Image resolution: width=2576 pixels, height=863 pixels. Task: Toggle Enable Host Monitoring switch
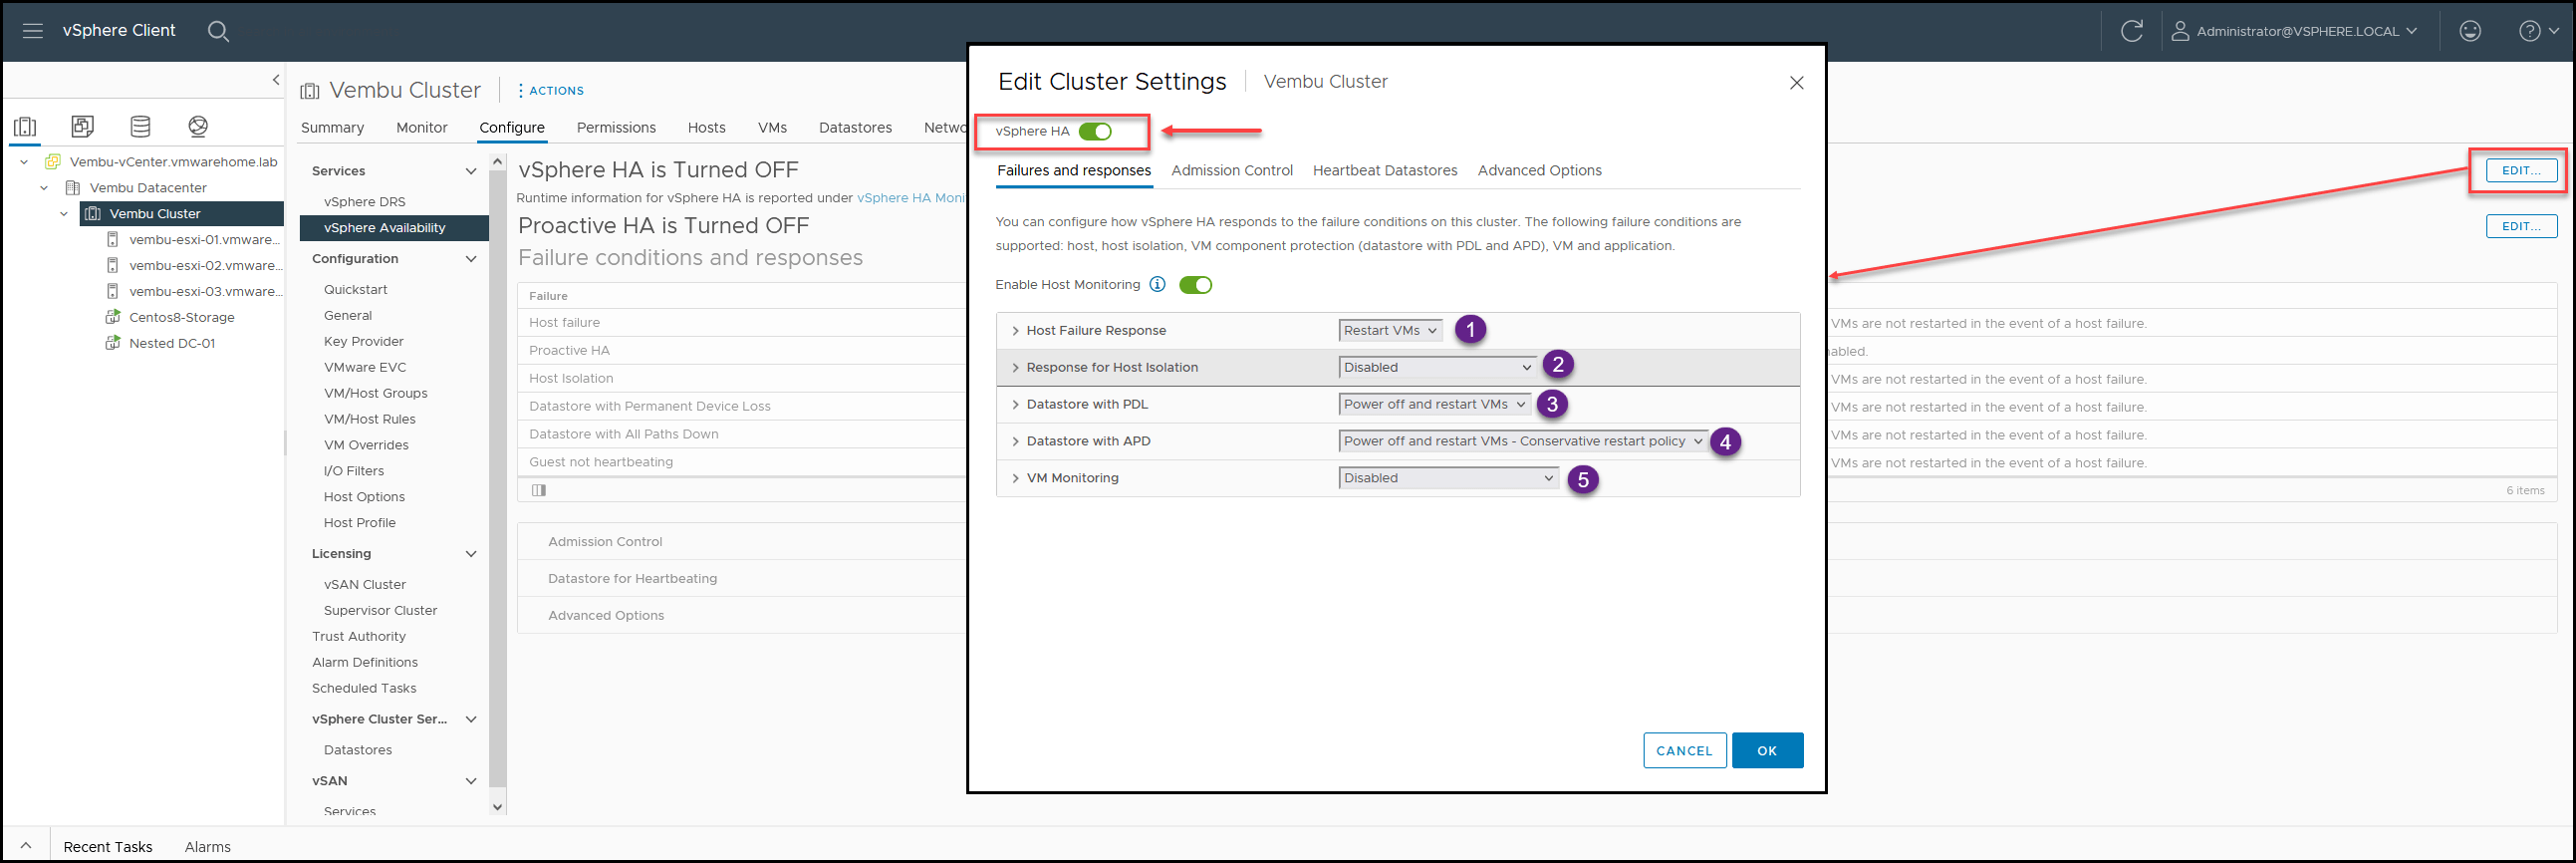(x=1195, y=285)
